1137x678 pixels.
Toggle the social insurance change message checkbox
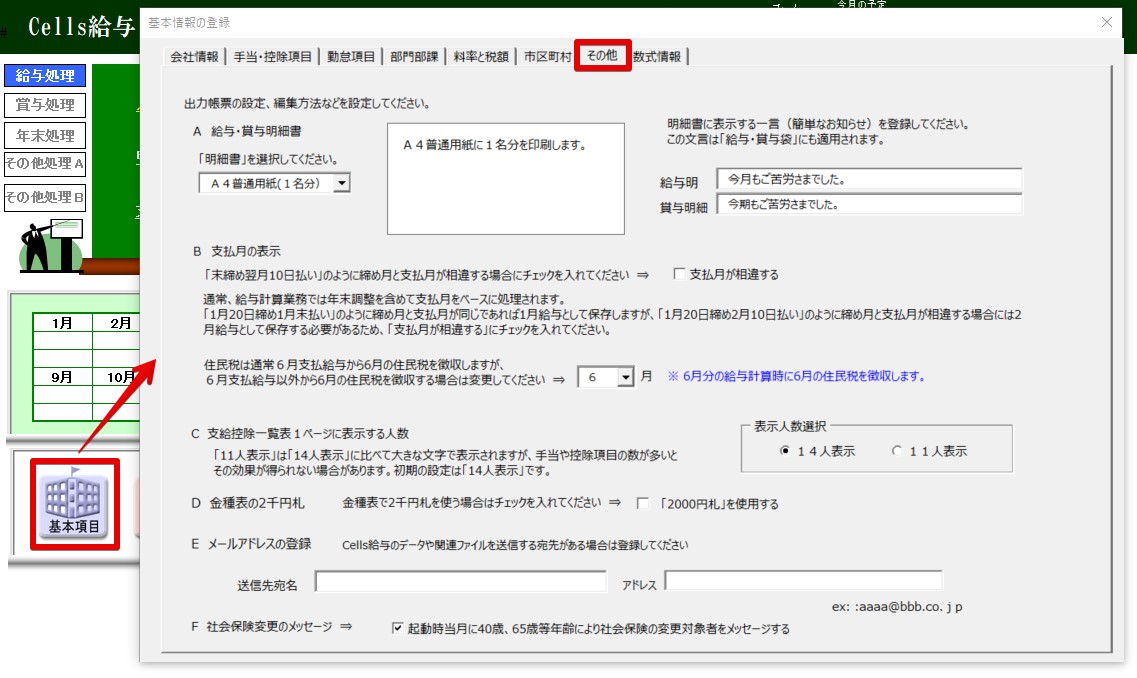click(398, 629)
